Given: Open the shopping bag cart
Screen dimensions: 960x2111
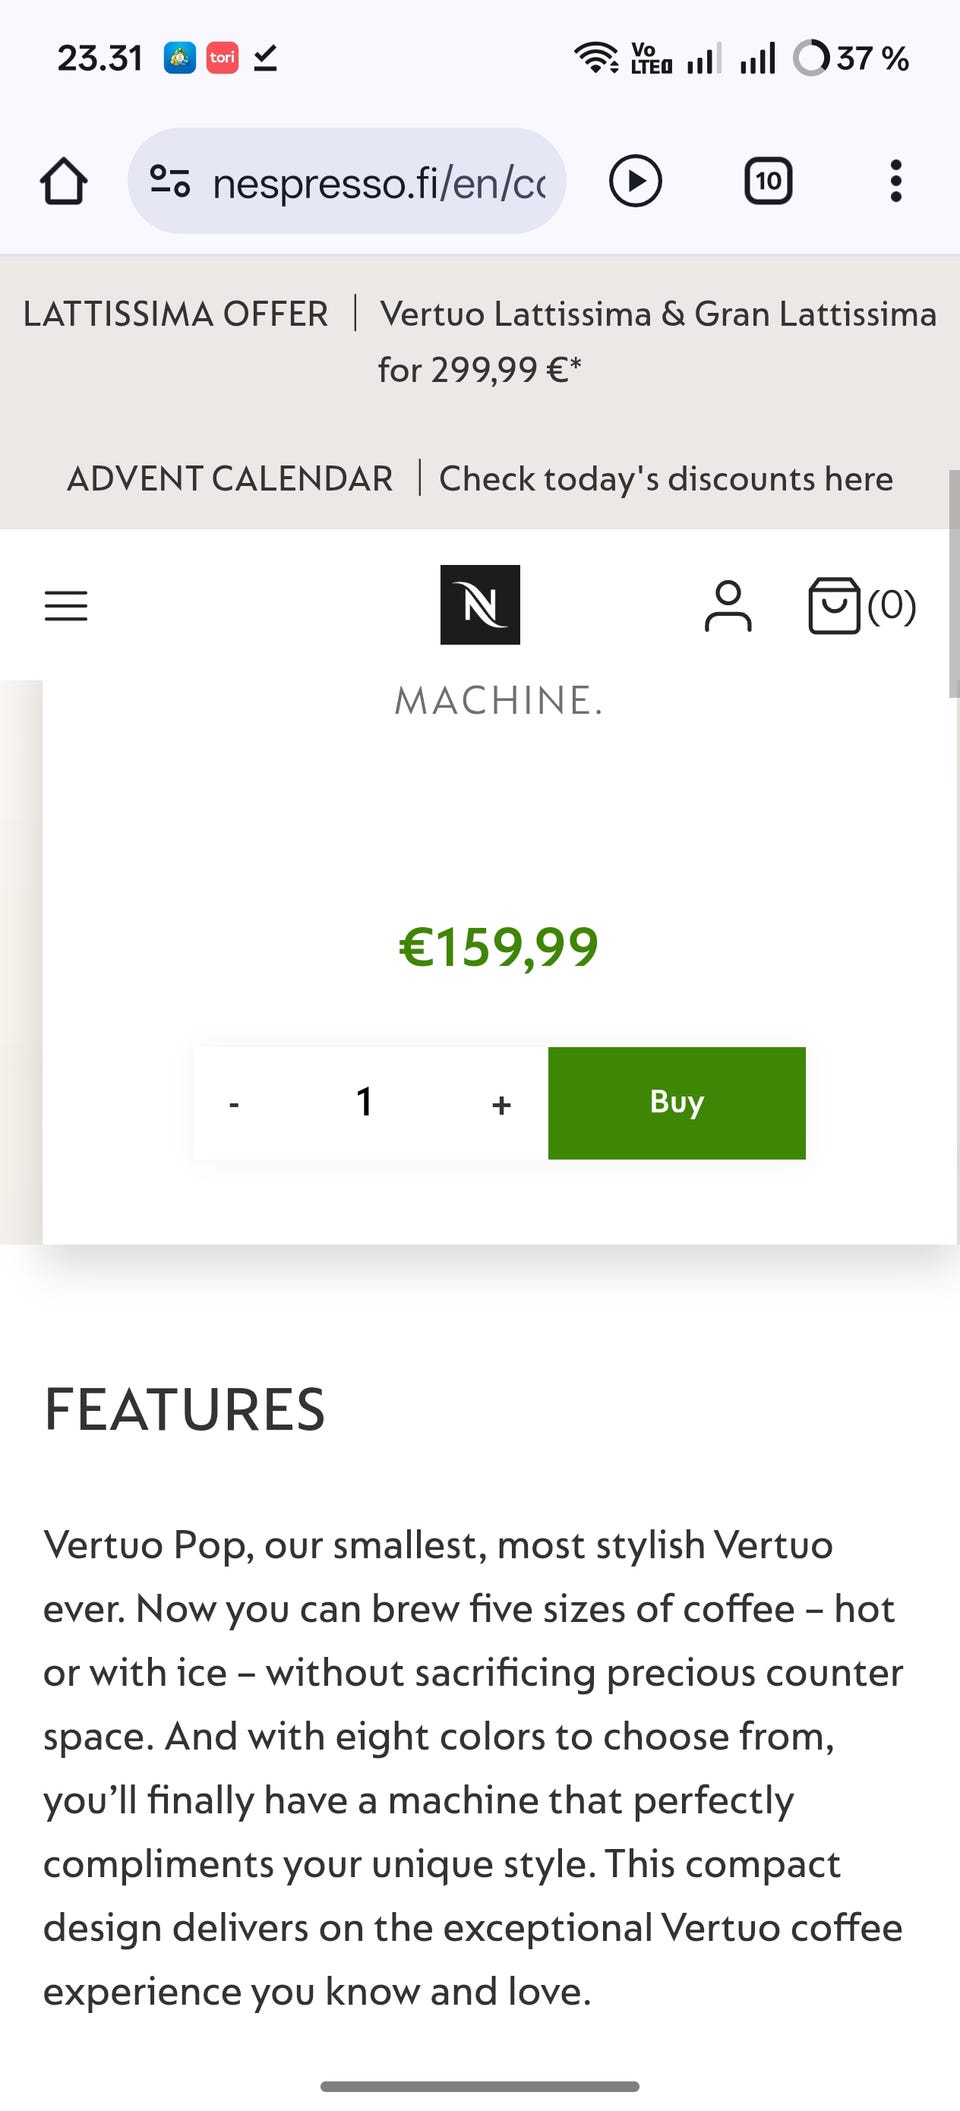Looking at the screenshot, I should [x=861, y=606].
